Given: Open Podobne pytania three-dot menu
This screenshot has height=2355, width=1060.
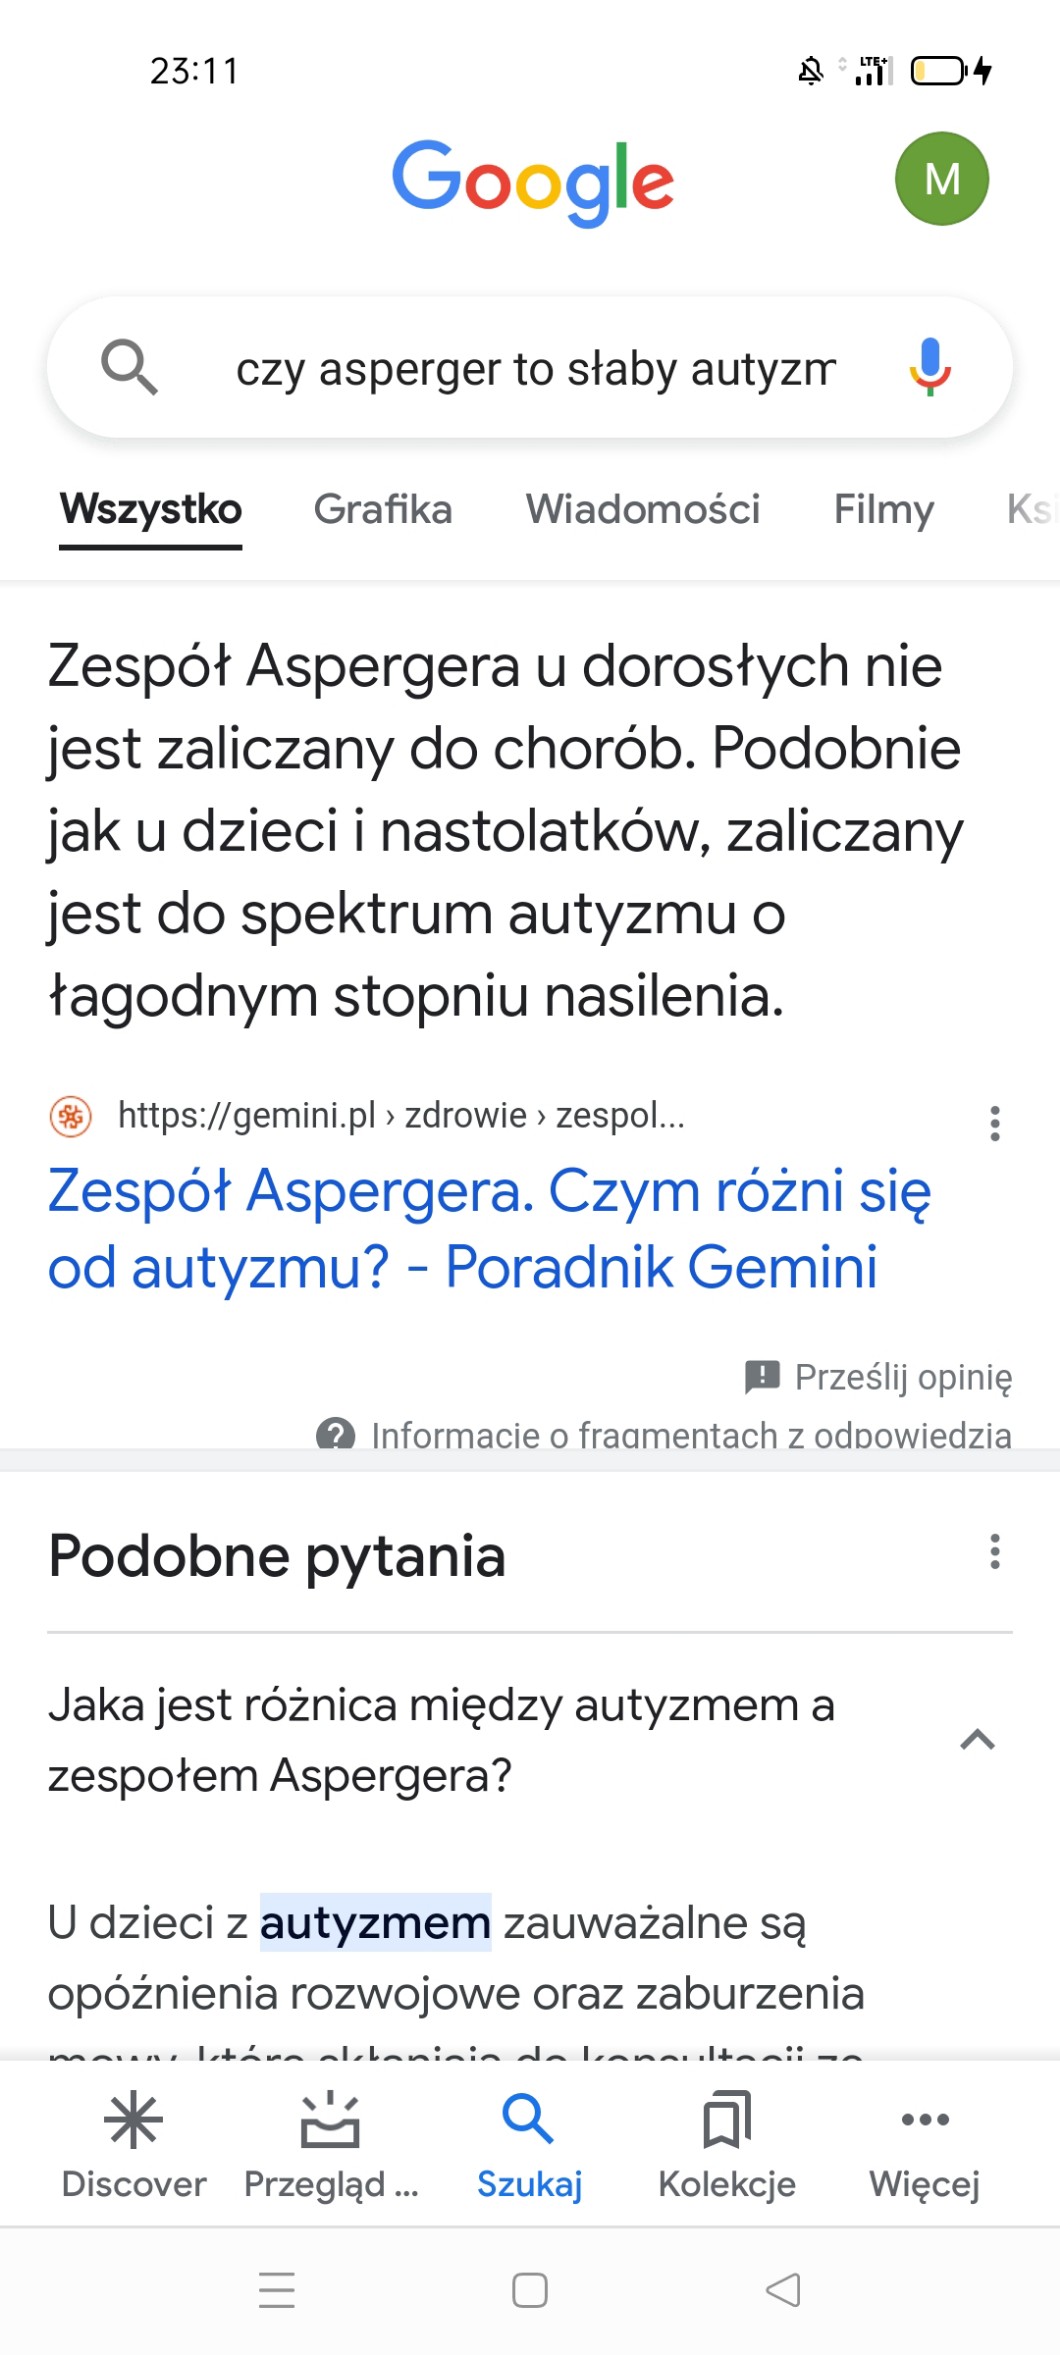Looking at the screenshot, I should (994, 1552).
